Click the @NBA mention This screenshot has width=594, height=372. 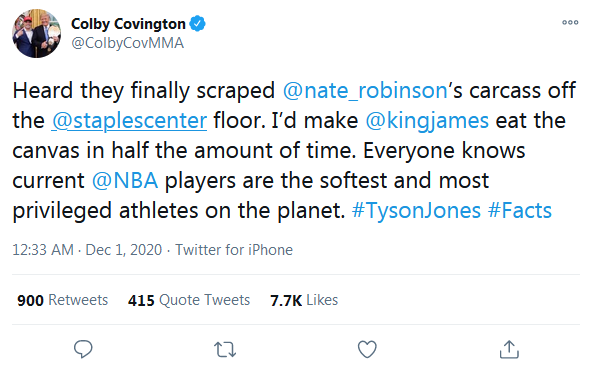coord(125,180)
